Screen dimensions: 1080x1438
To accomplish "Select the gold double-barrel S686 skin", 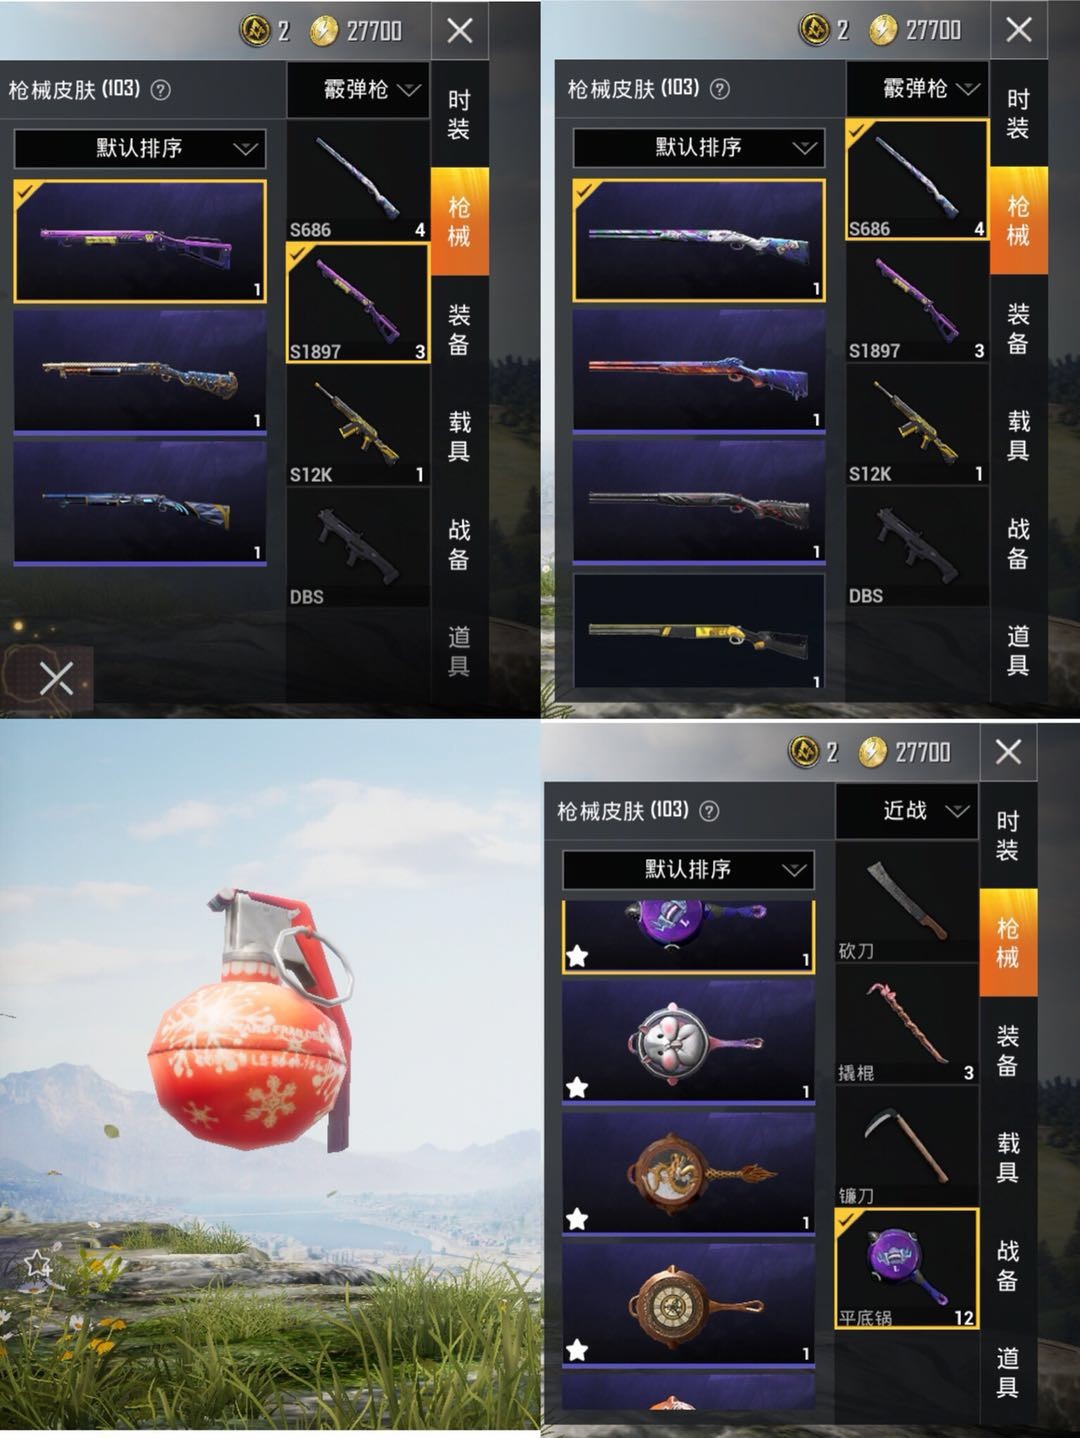I will point(699,632).
